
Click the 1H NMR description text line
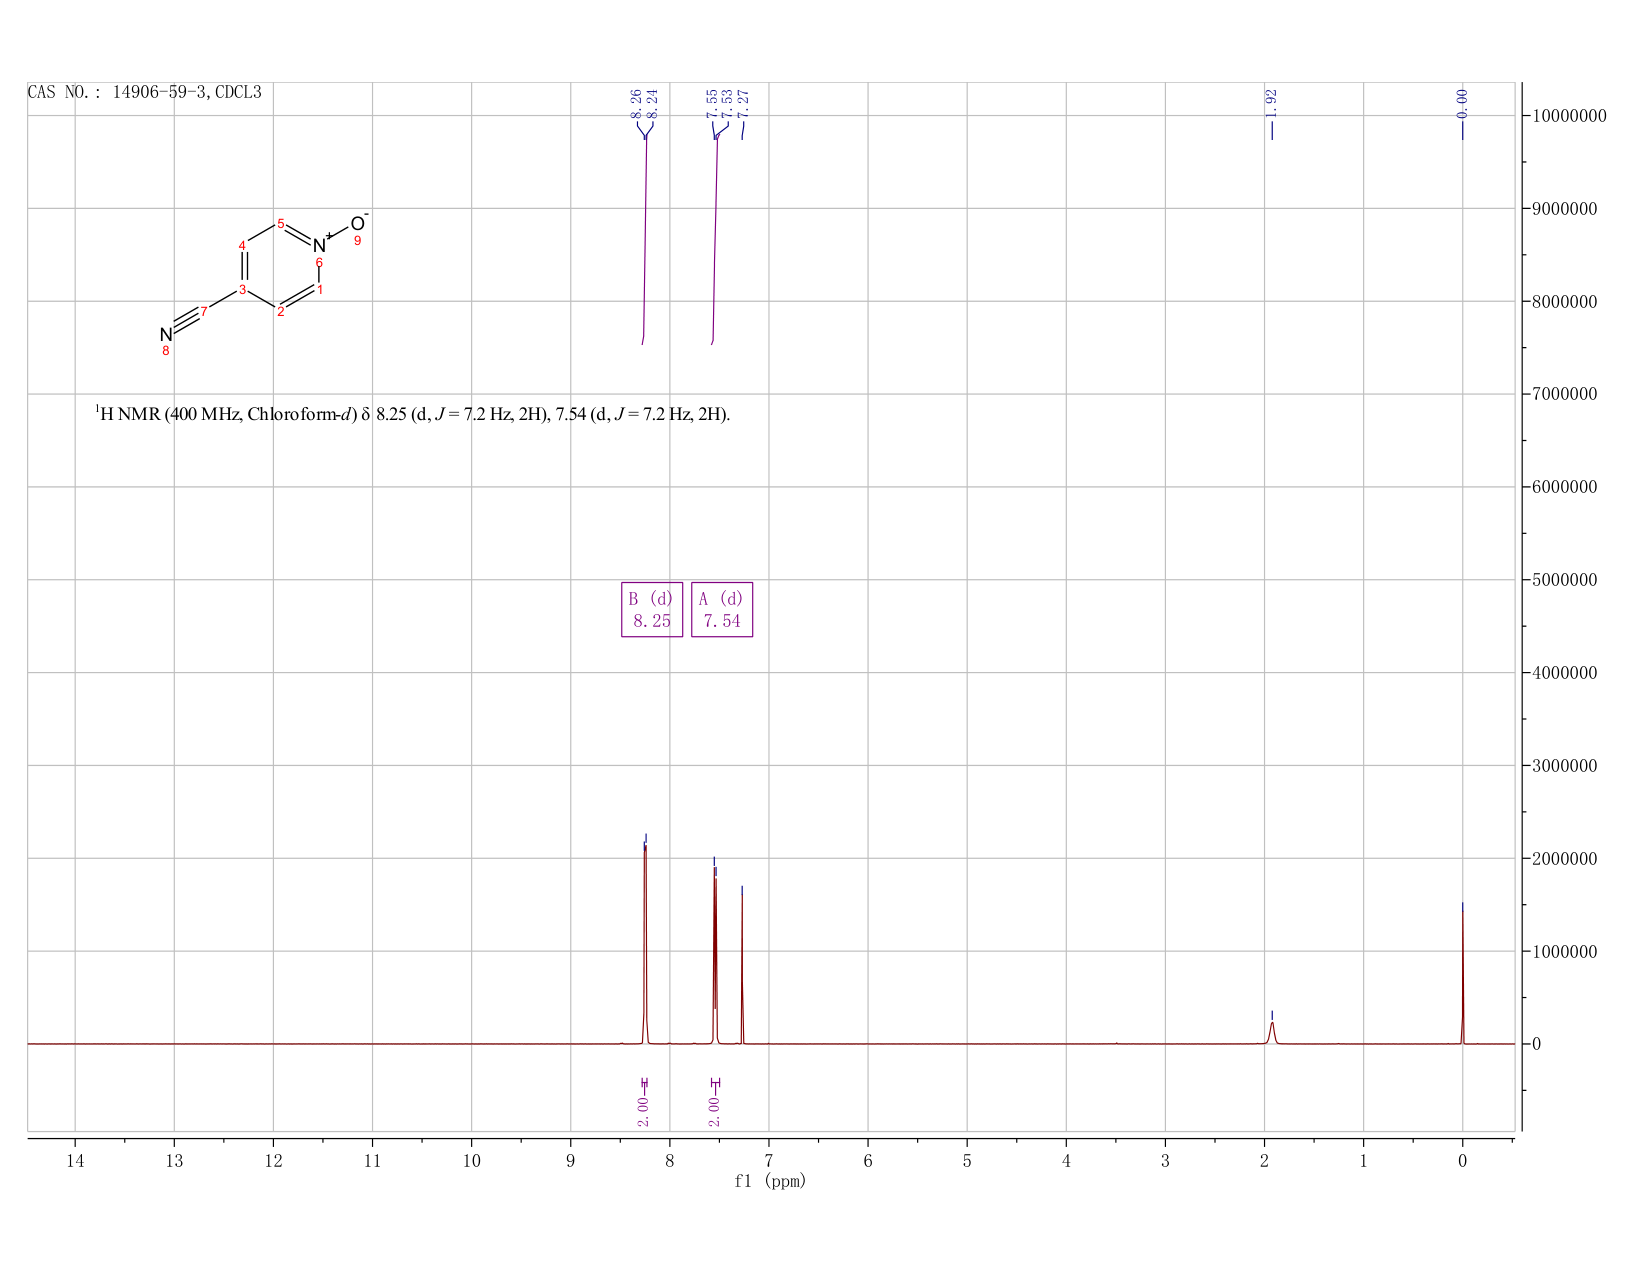tap(413, 413)
